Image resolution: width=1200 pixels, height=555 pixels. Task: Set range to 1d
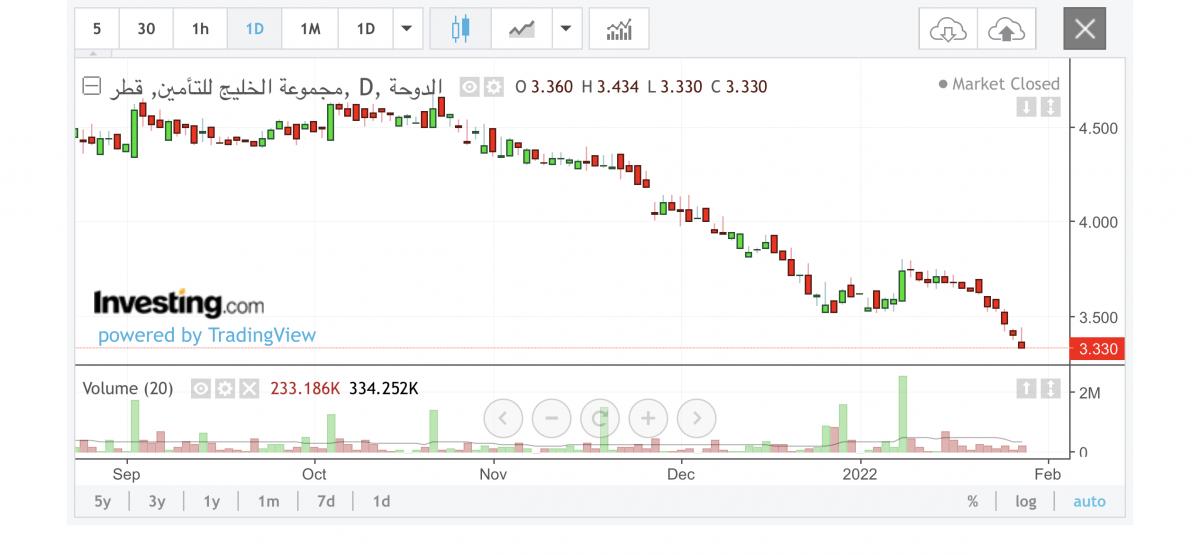(381, 501)
